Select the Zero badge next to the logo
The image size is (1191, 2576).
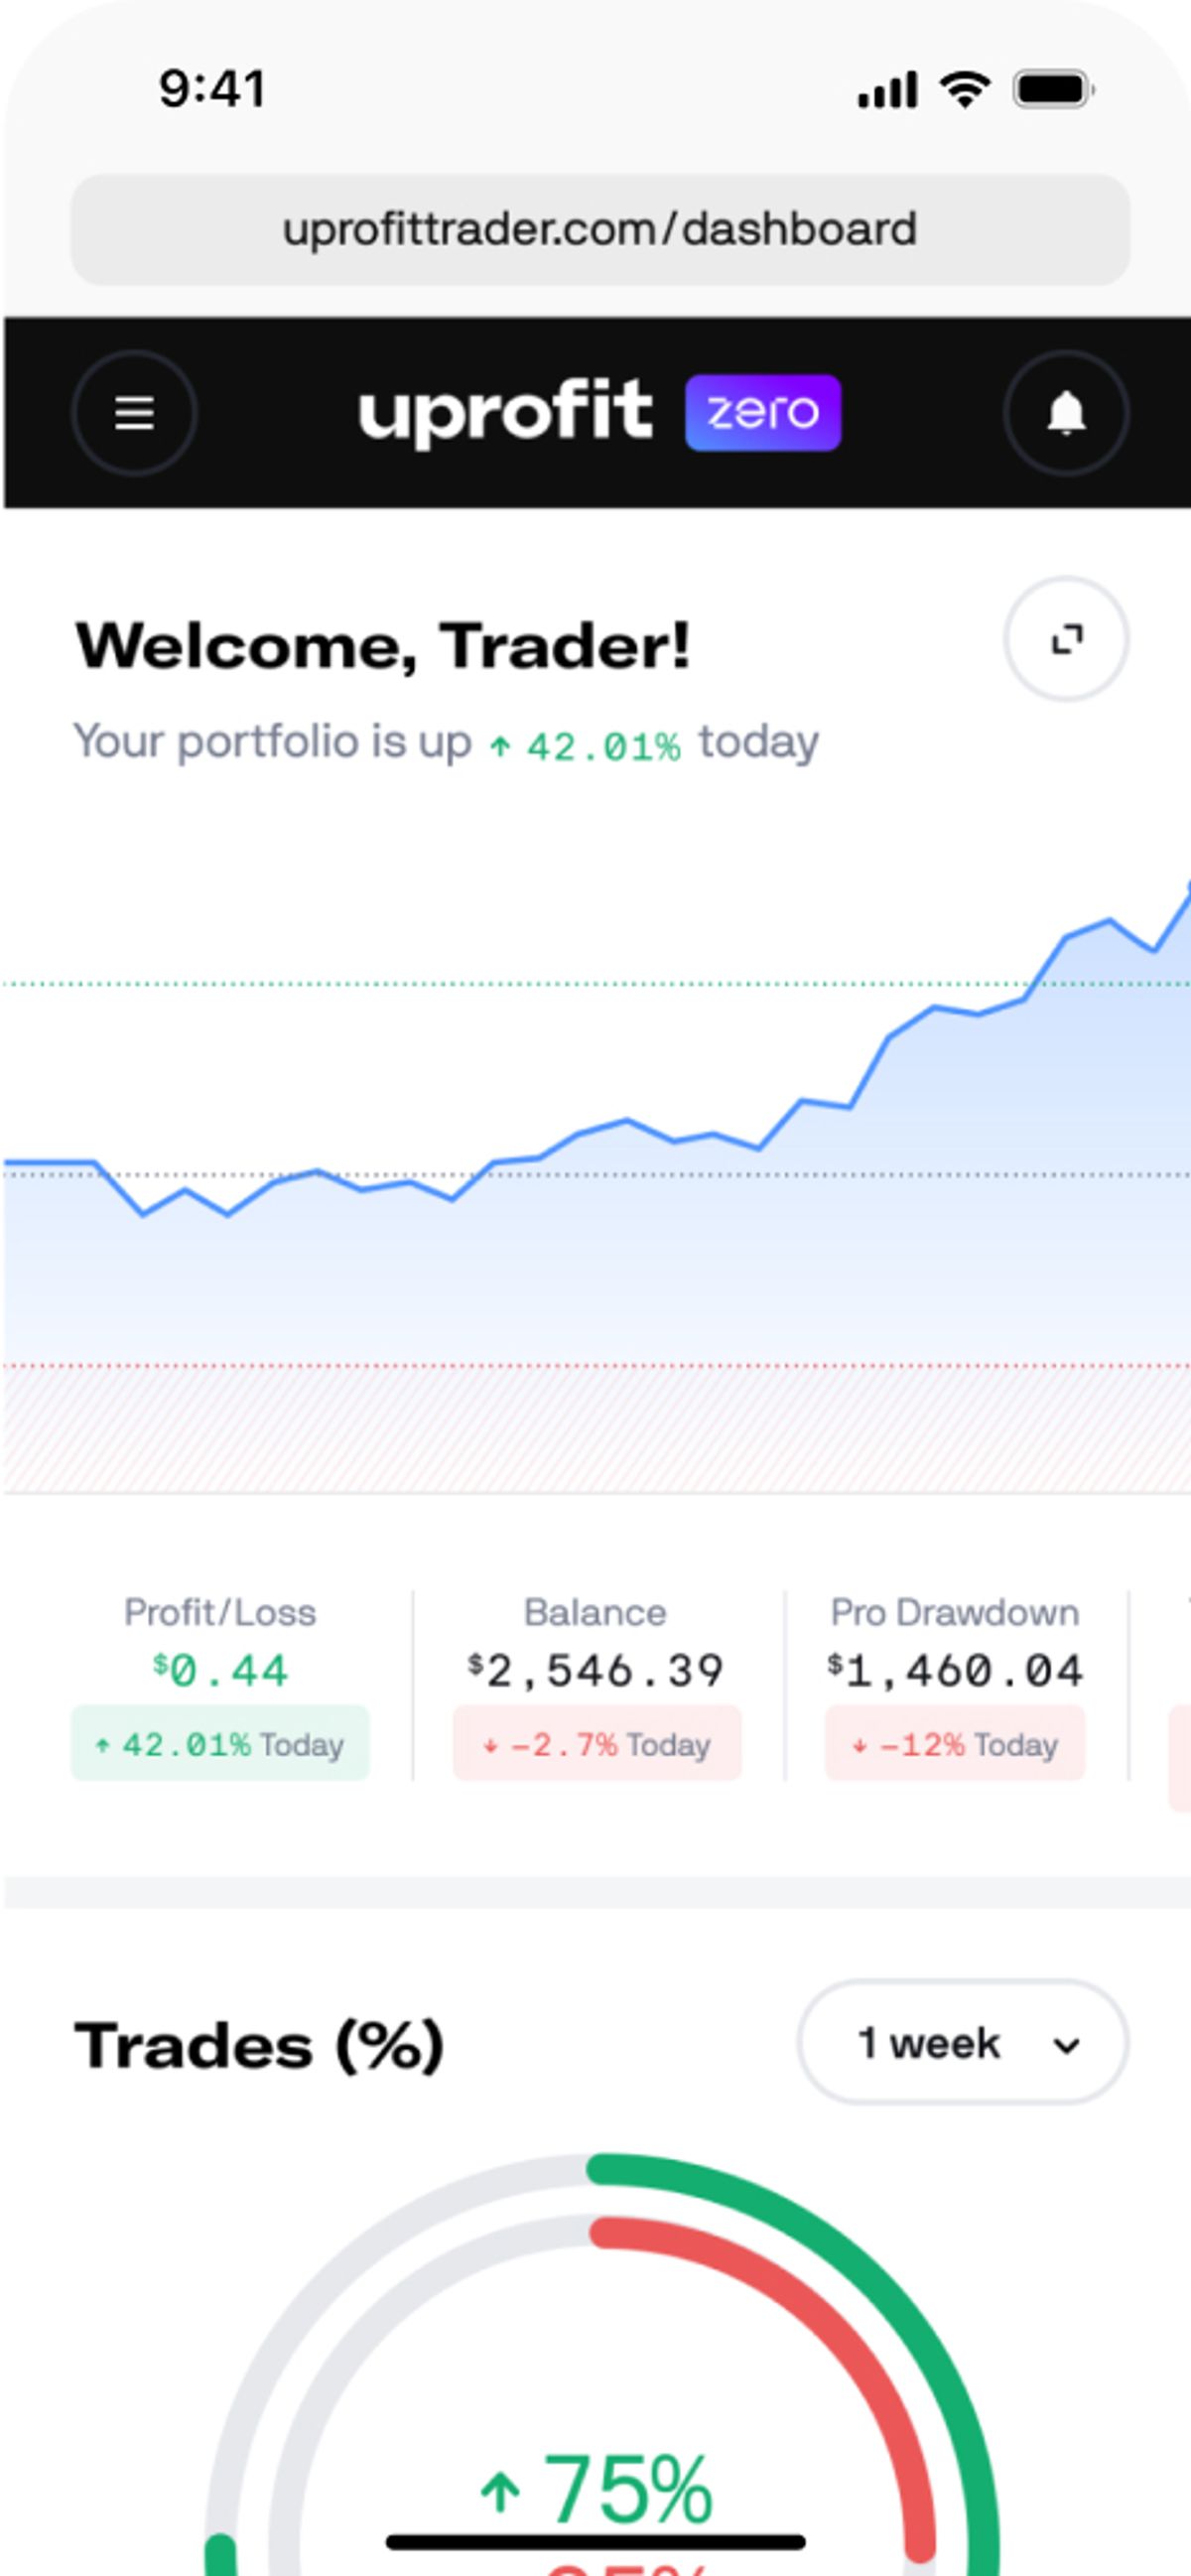point(763,411)
